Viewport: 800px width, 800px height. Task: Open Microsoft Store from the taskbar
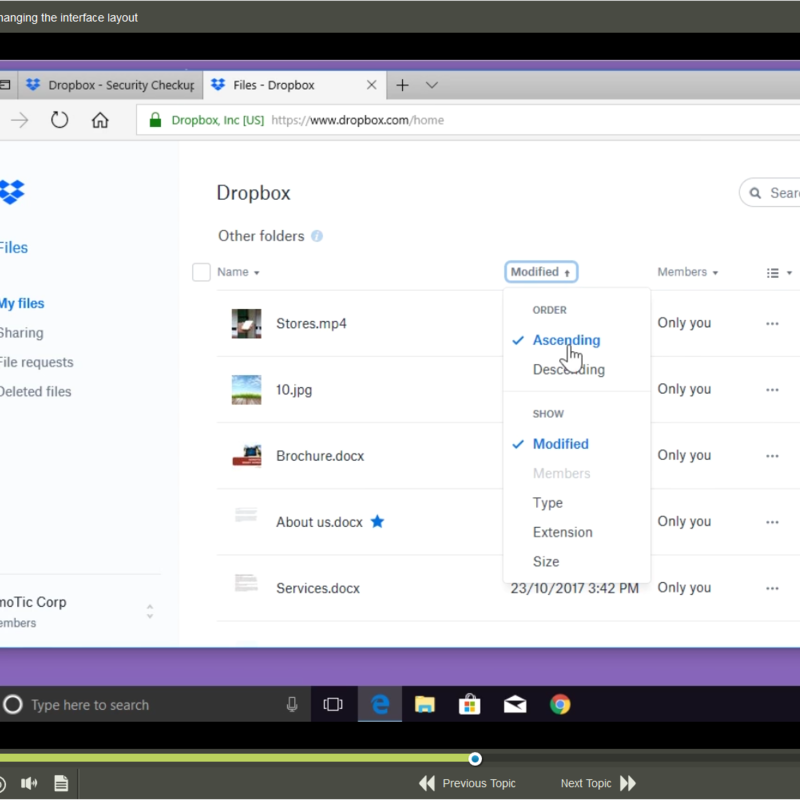469,705
